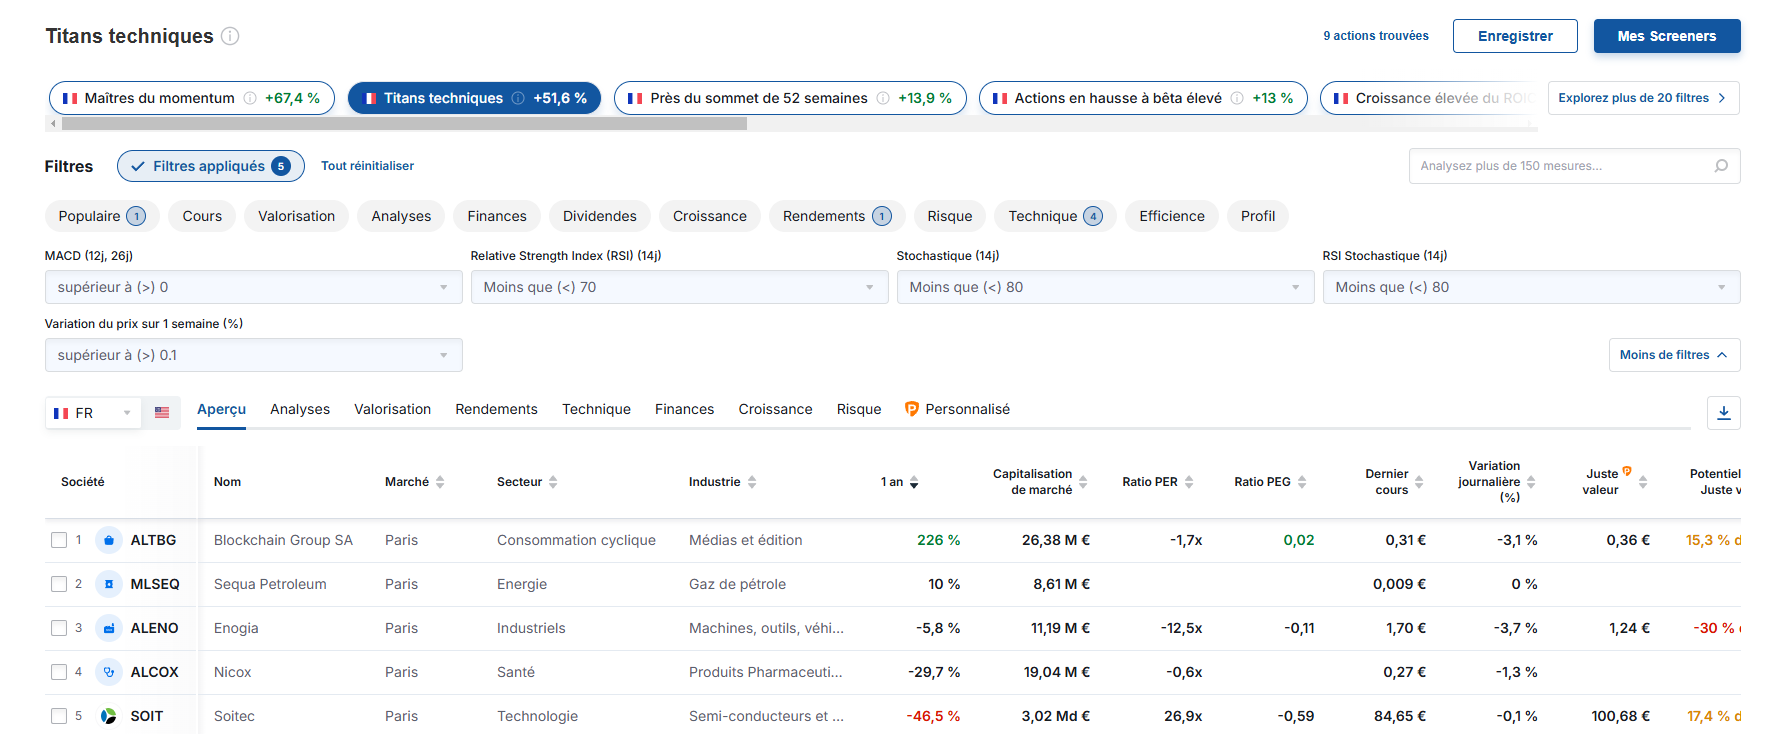Open the Risque filter category
Viewport: 1788px width, 734px height.
tap(950, 216)
